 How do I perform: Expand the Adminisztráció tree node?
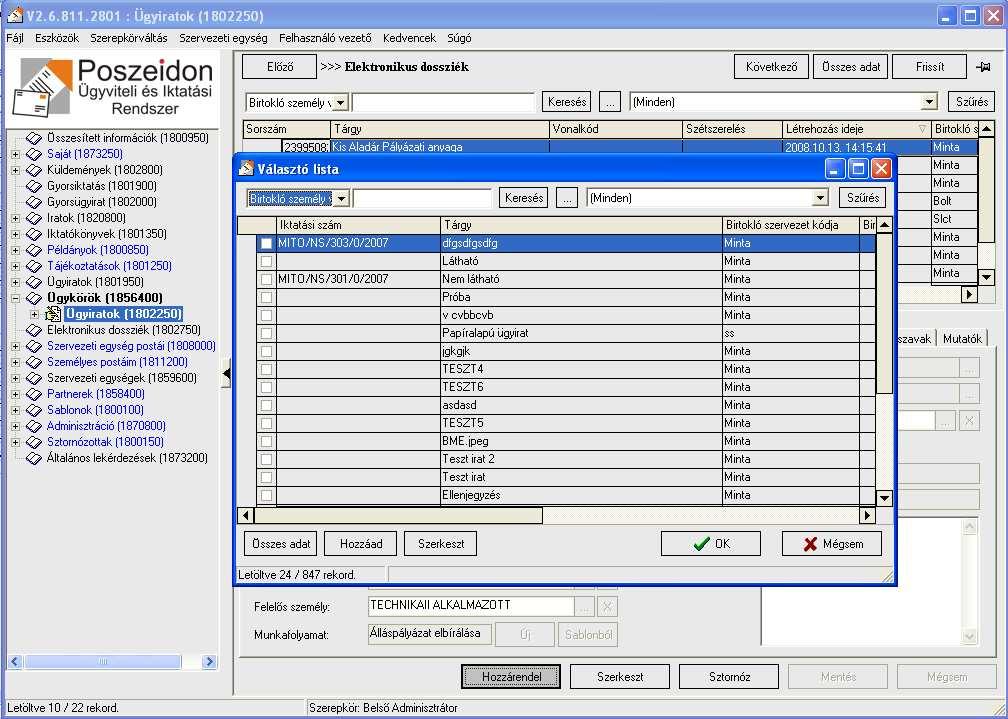click(x=15, y=426)
